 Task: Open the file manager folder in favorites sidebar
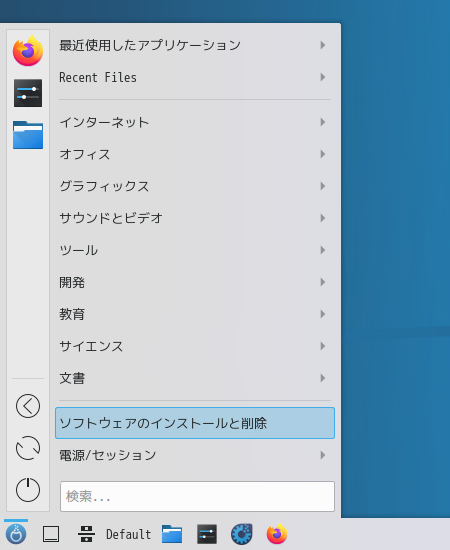[x=28, y=135]
